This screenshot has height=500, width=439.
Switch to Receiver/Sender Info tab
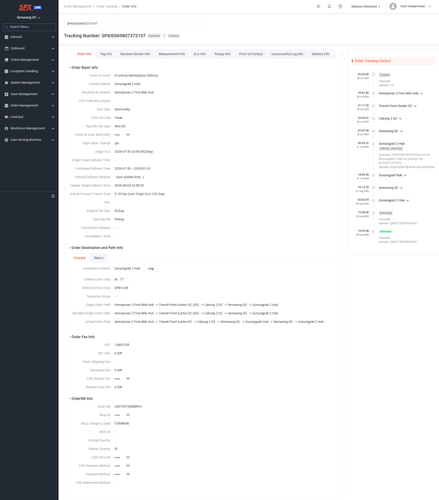pos(135,54)
